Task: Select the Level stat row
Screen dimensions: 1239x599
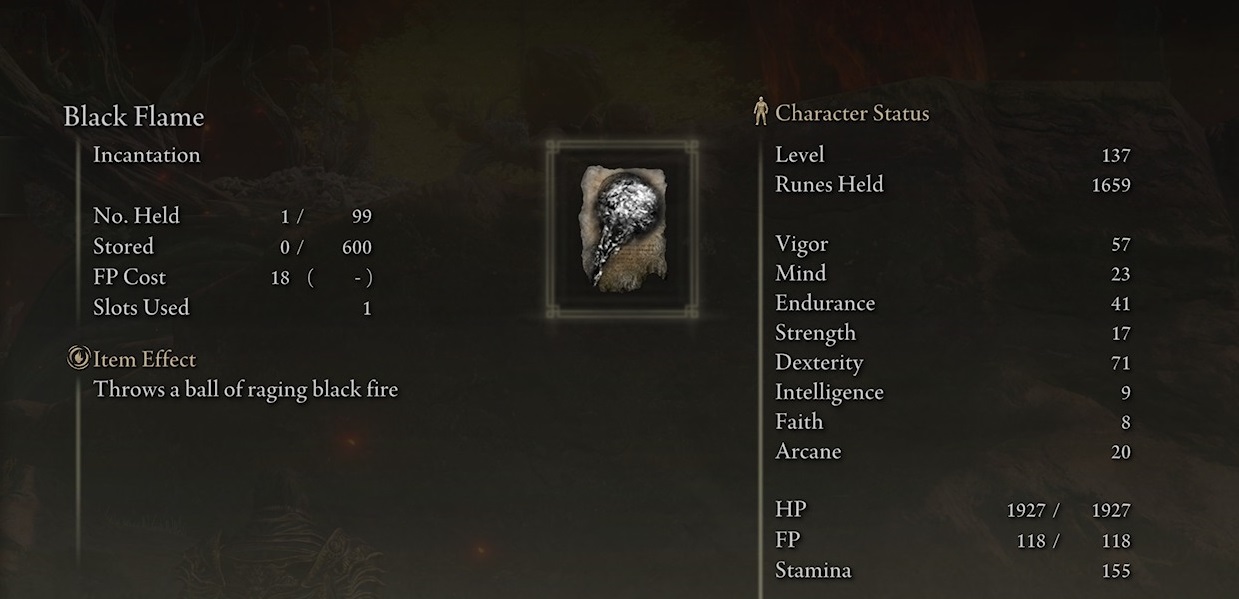Action: tap(952, 155)
